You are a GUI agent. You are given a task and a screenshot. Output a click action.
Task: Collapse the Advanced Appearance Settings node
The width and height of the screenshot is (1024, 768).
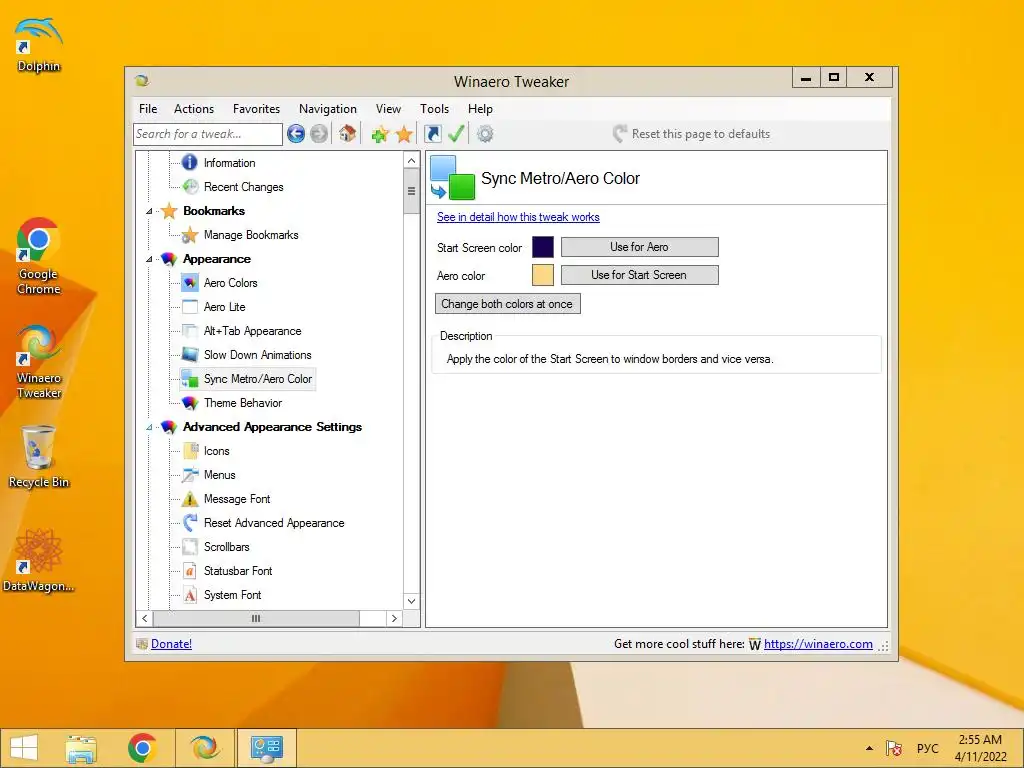click(x=149, y=427)
